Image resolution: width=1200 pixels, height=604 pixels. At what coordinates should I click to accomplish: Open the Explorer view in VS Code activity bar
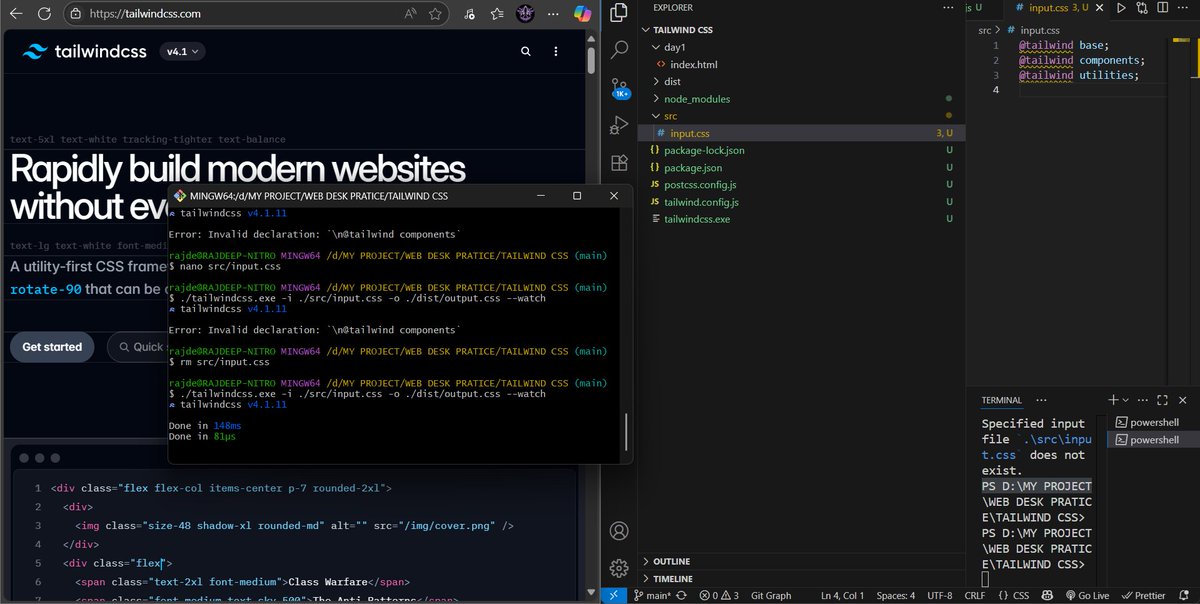[620, 13]
